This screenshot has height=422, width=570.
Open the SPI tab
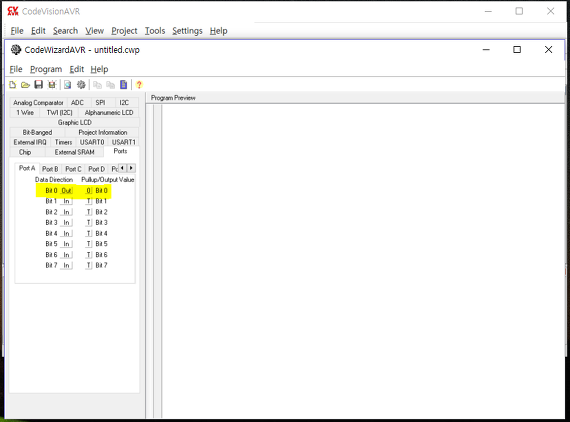[100, 103]
